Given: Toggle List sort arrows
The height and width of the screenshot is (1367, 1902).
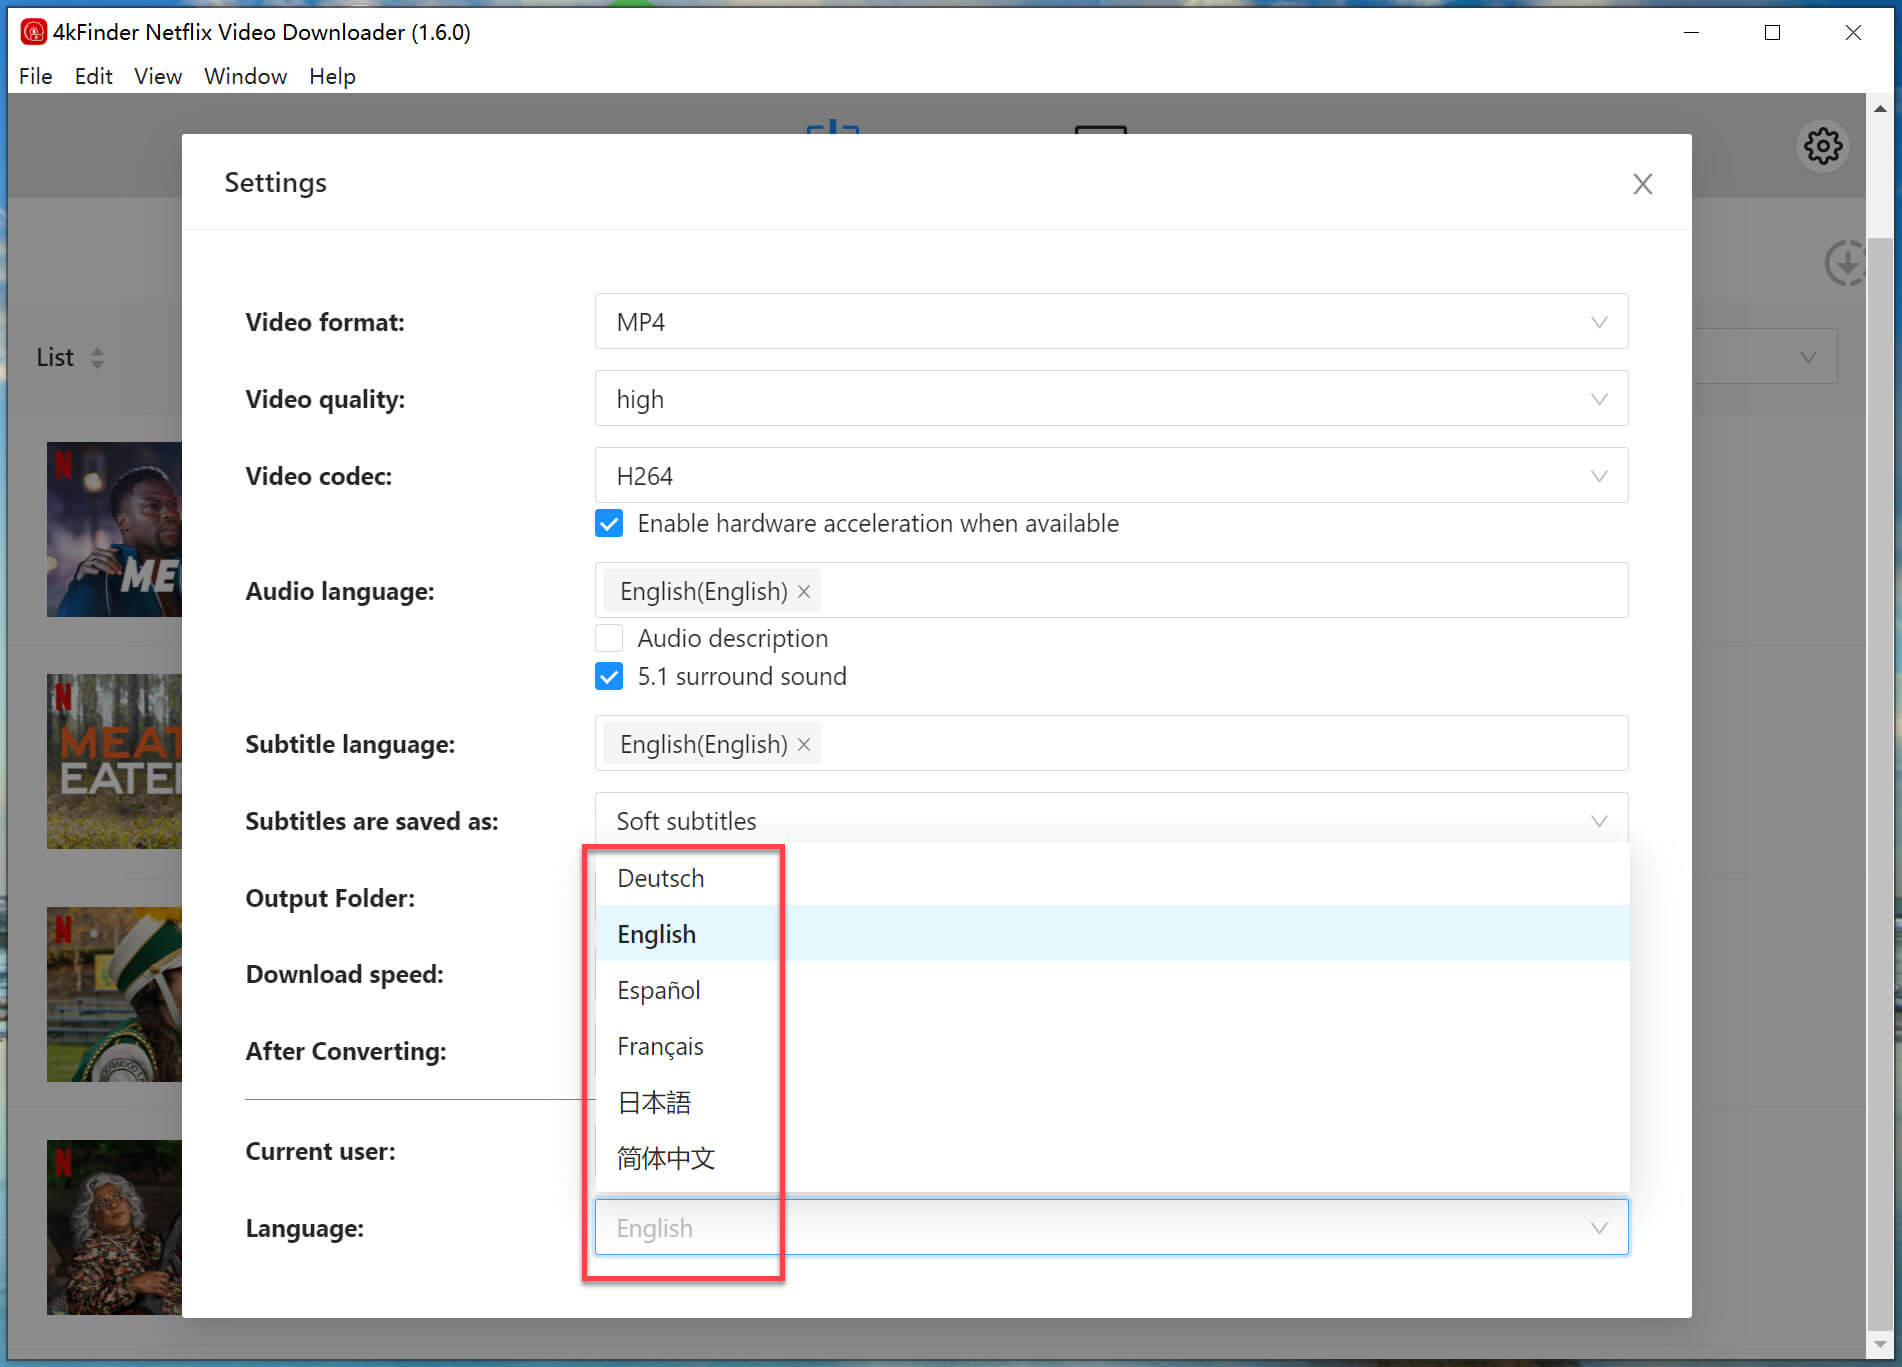Looking at the screenshot, I should click(97, 358).
